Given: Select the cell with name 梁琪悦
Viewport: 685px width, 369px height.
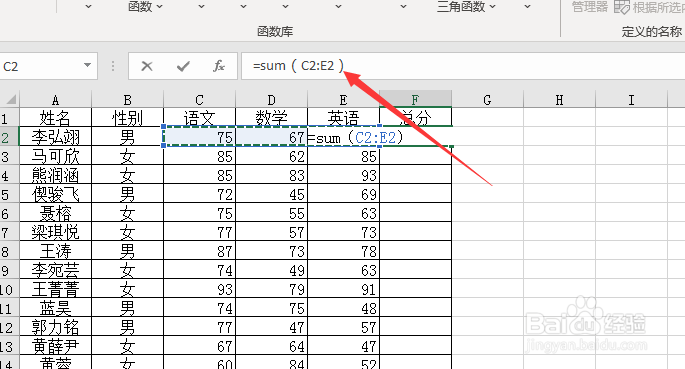Looking at the screenshot, I should click(55, 232).
